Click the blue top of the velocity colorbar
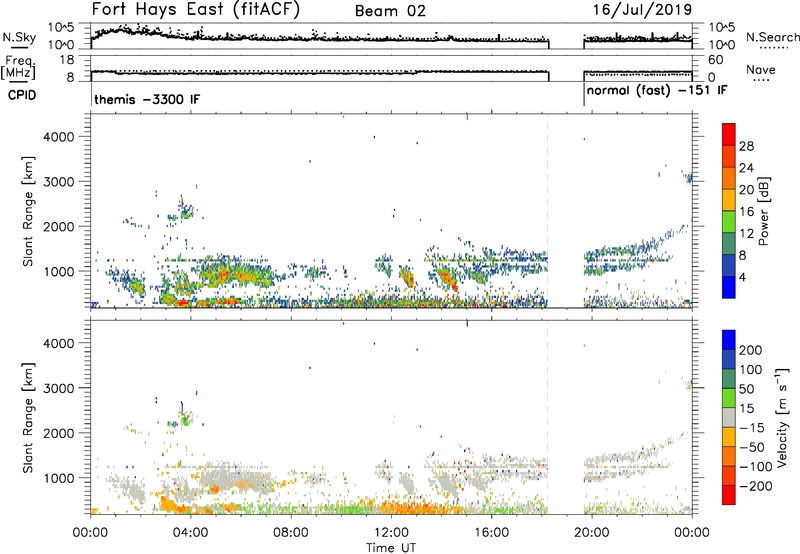 [x=729, y=340]
